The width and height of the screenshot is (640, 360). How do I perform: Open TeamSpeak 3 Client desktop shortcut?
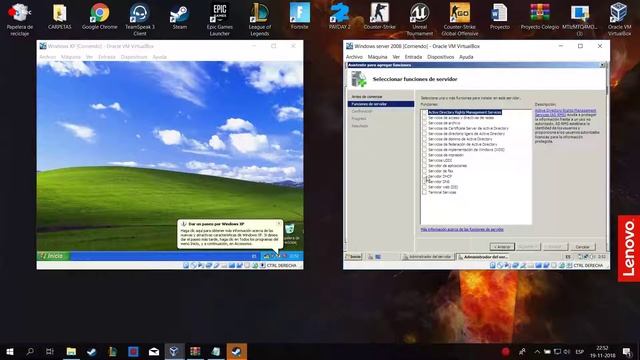140,19
